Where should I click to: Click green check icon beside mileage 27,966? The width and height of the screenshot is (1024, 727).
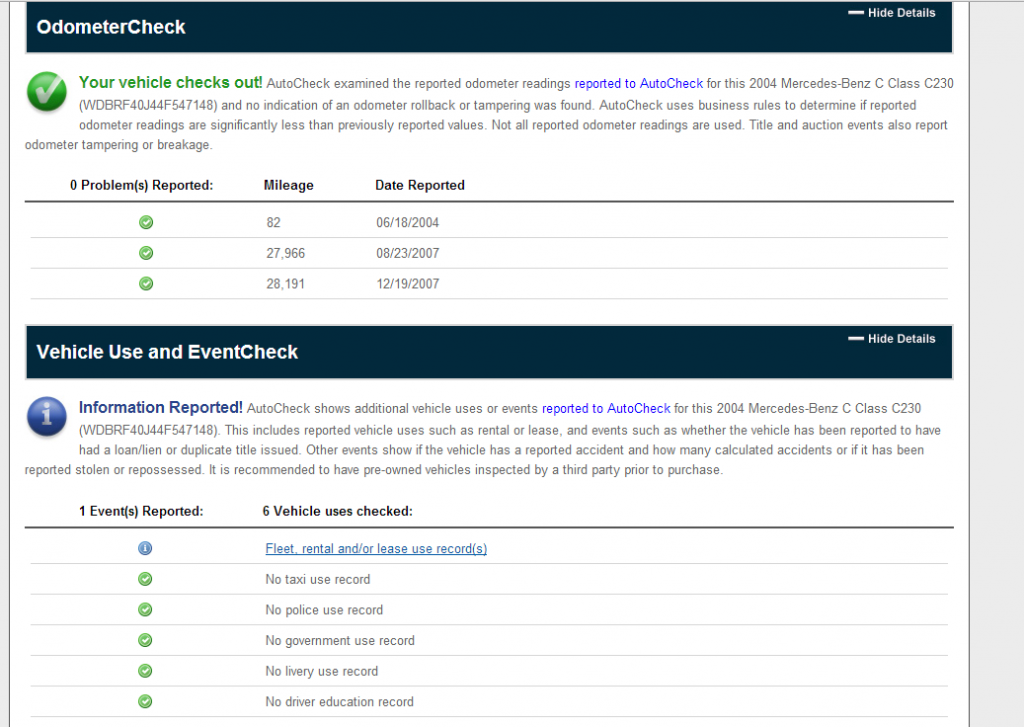pyautogui.click(x=146, y=253)
